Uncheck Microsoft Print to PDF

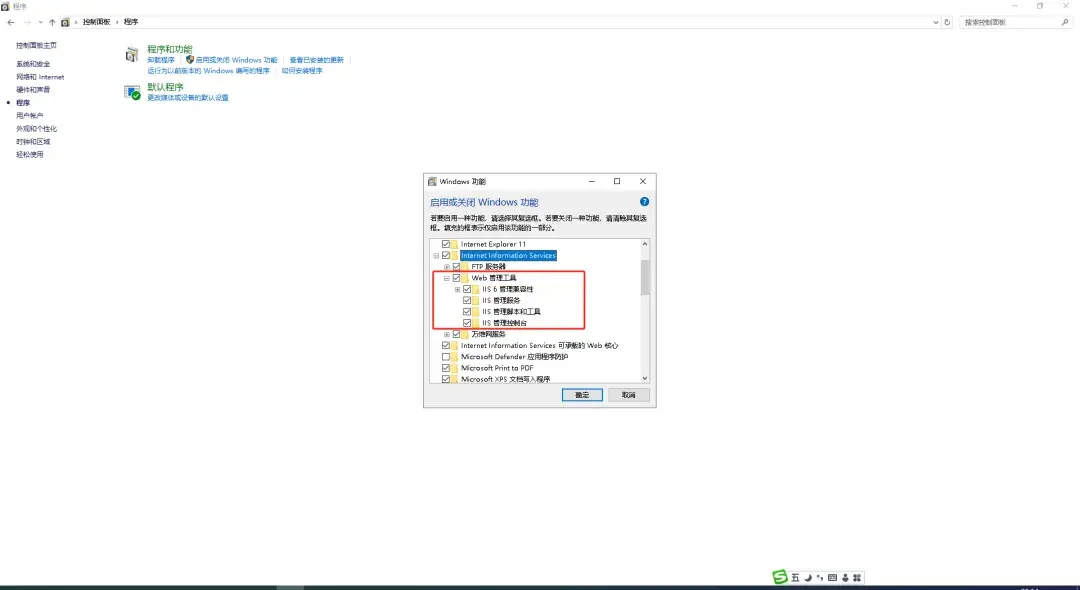446,367
